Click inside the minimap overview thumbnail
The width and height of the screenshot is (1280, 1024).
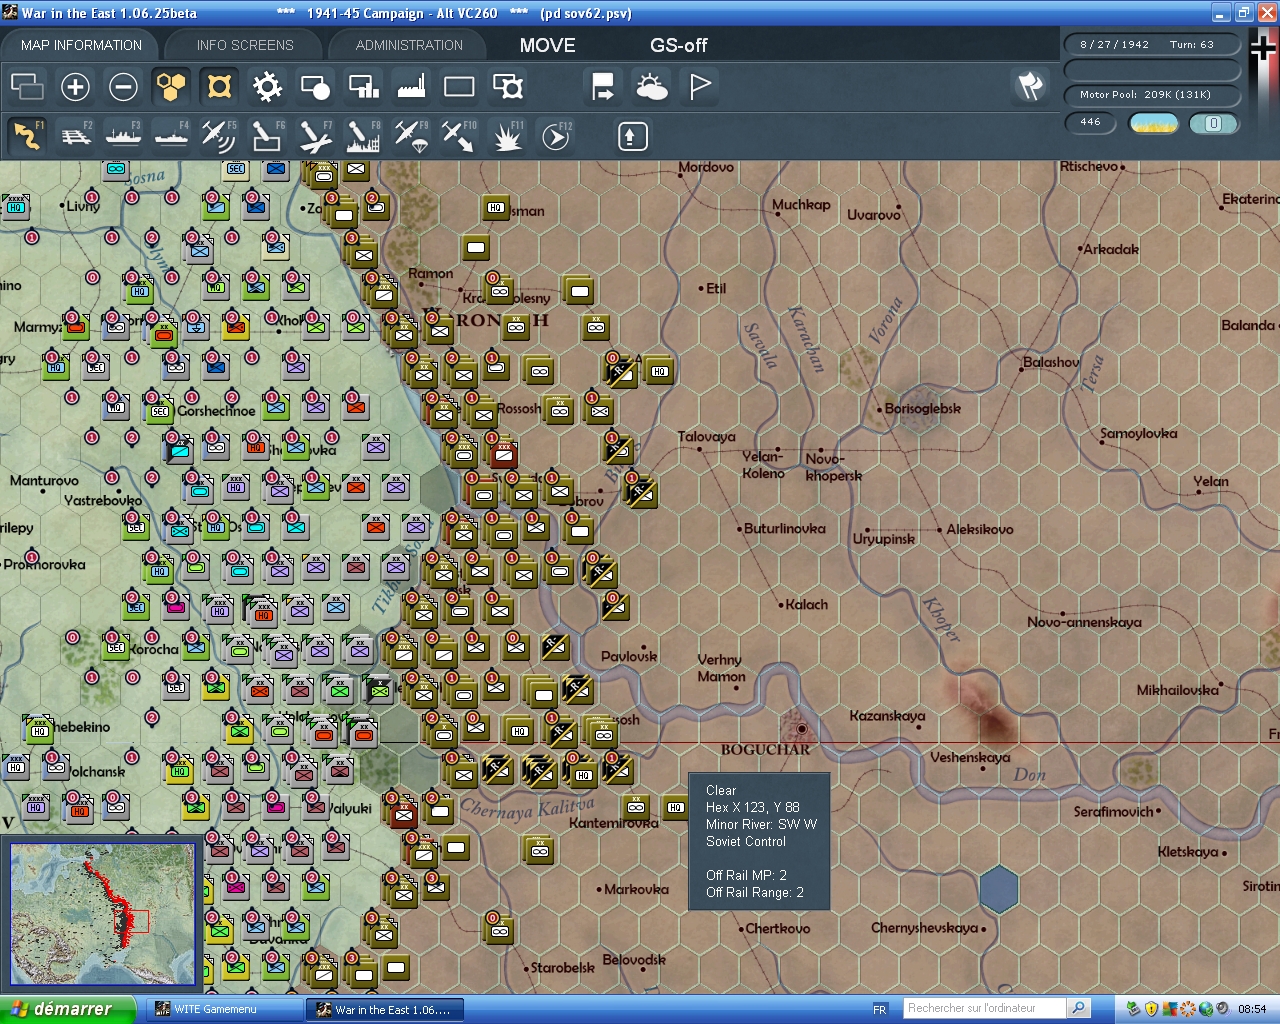[x=100, y=915]
